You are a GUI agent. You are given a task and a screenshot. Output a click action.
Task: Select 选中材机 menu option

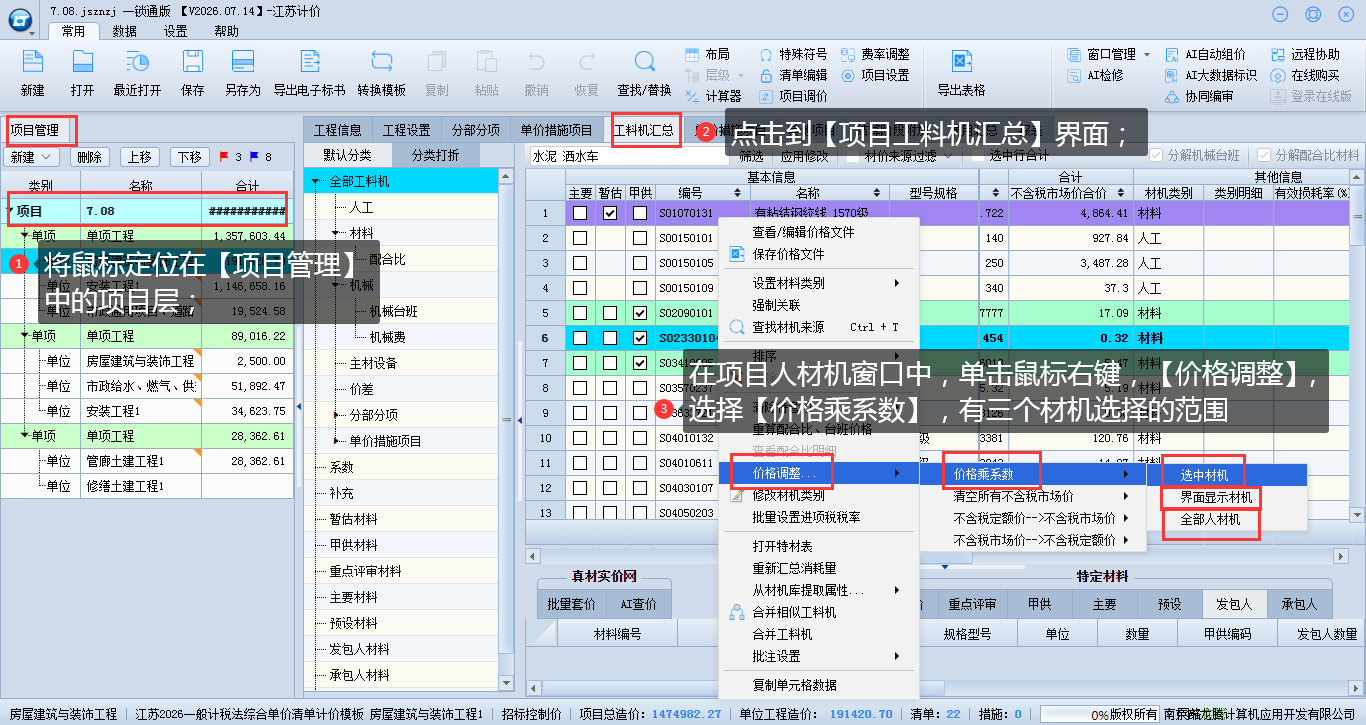point(1204,475)
